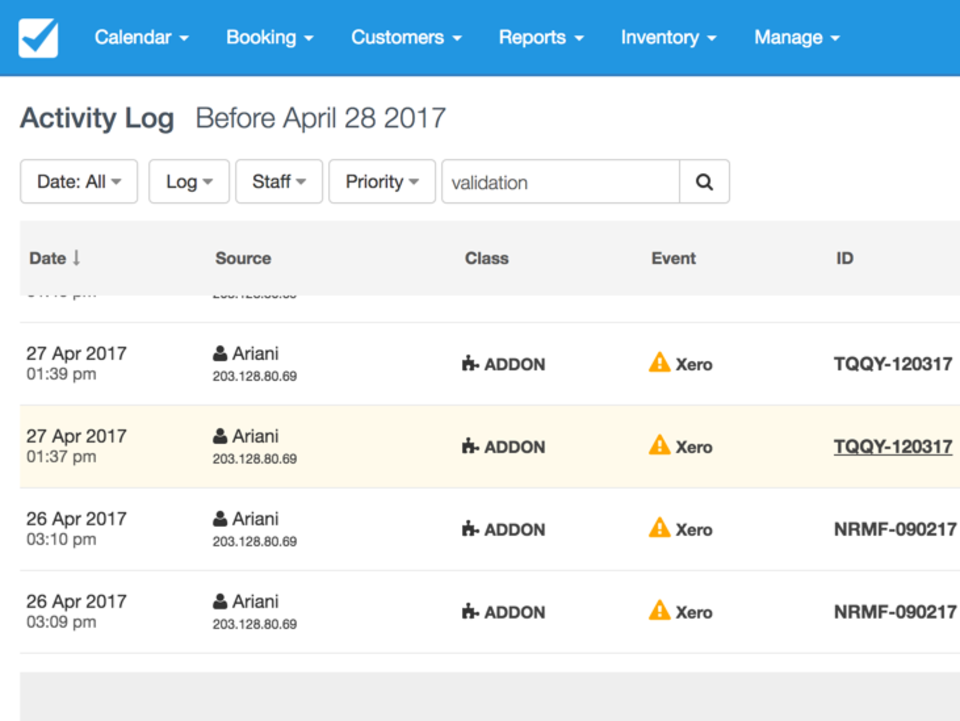Click IP 203.128.80.69 in the 03:09 pm row
The width and height of the screenshot is (960, 721).
(x=255, y=624)
